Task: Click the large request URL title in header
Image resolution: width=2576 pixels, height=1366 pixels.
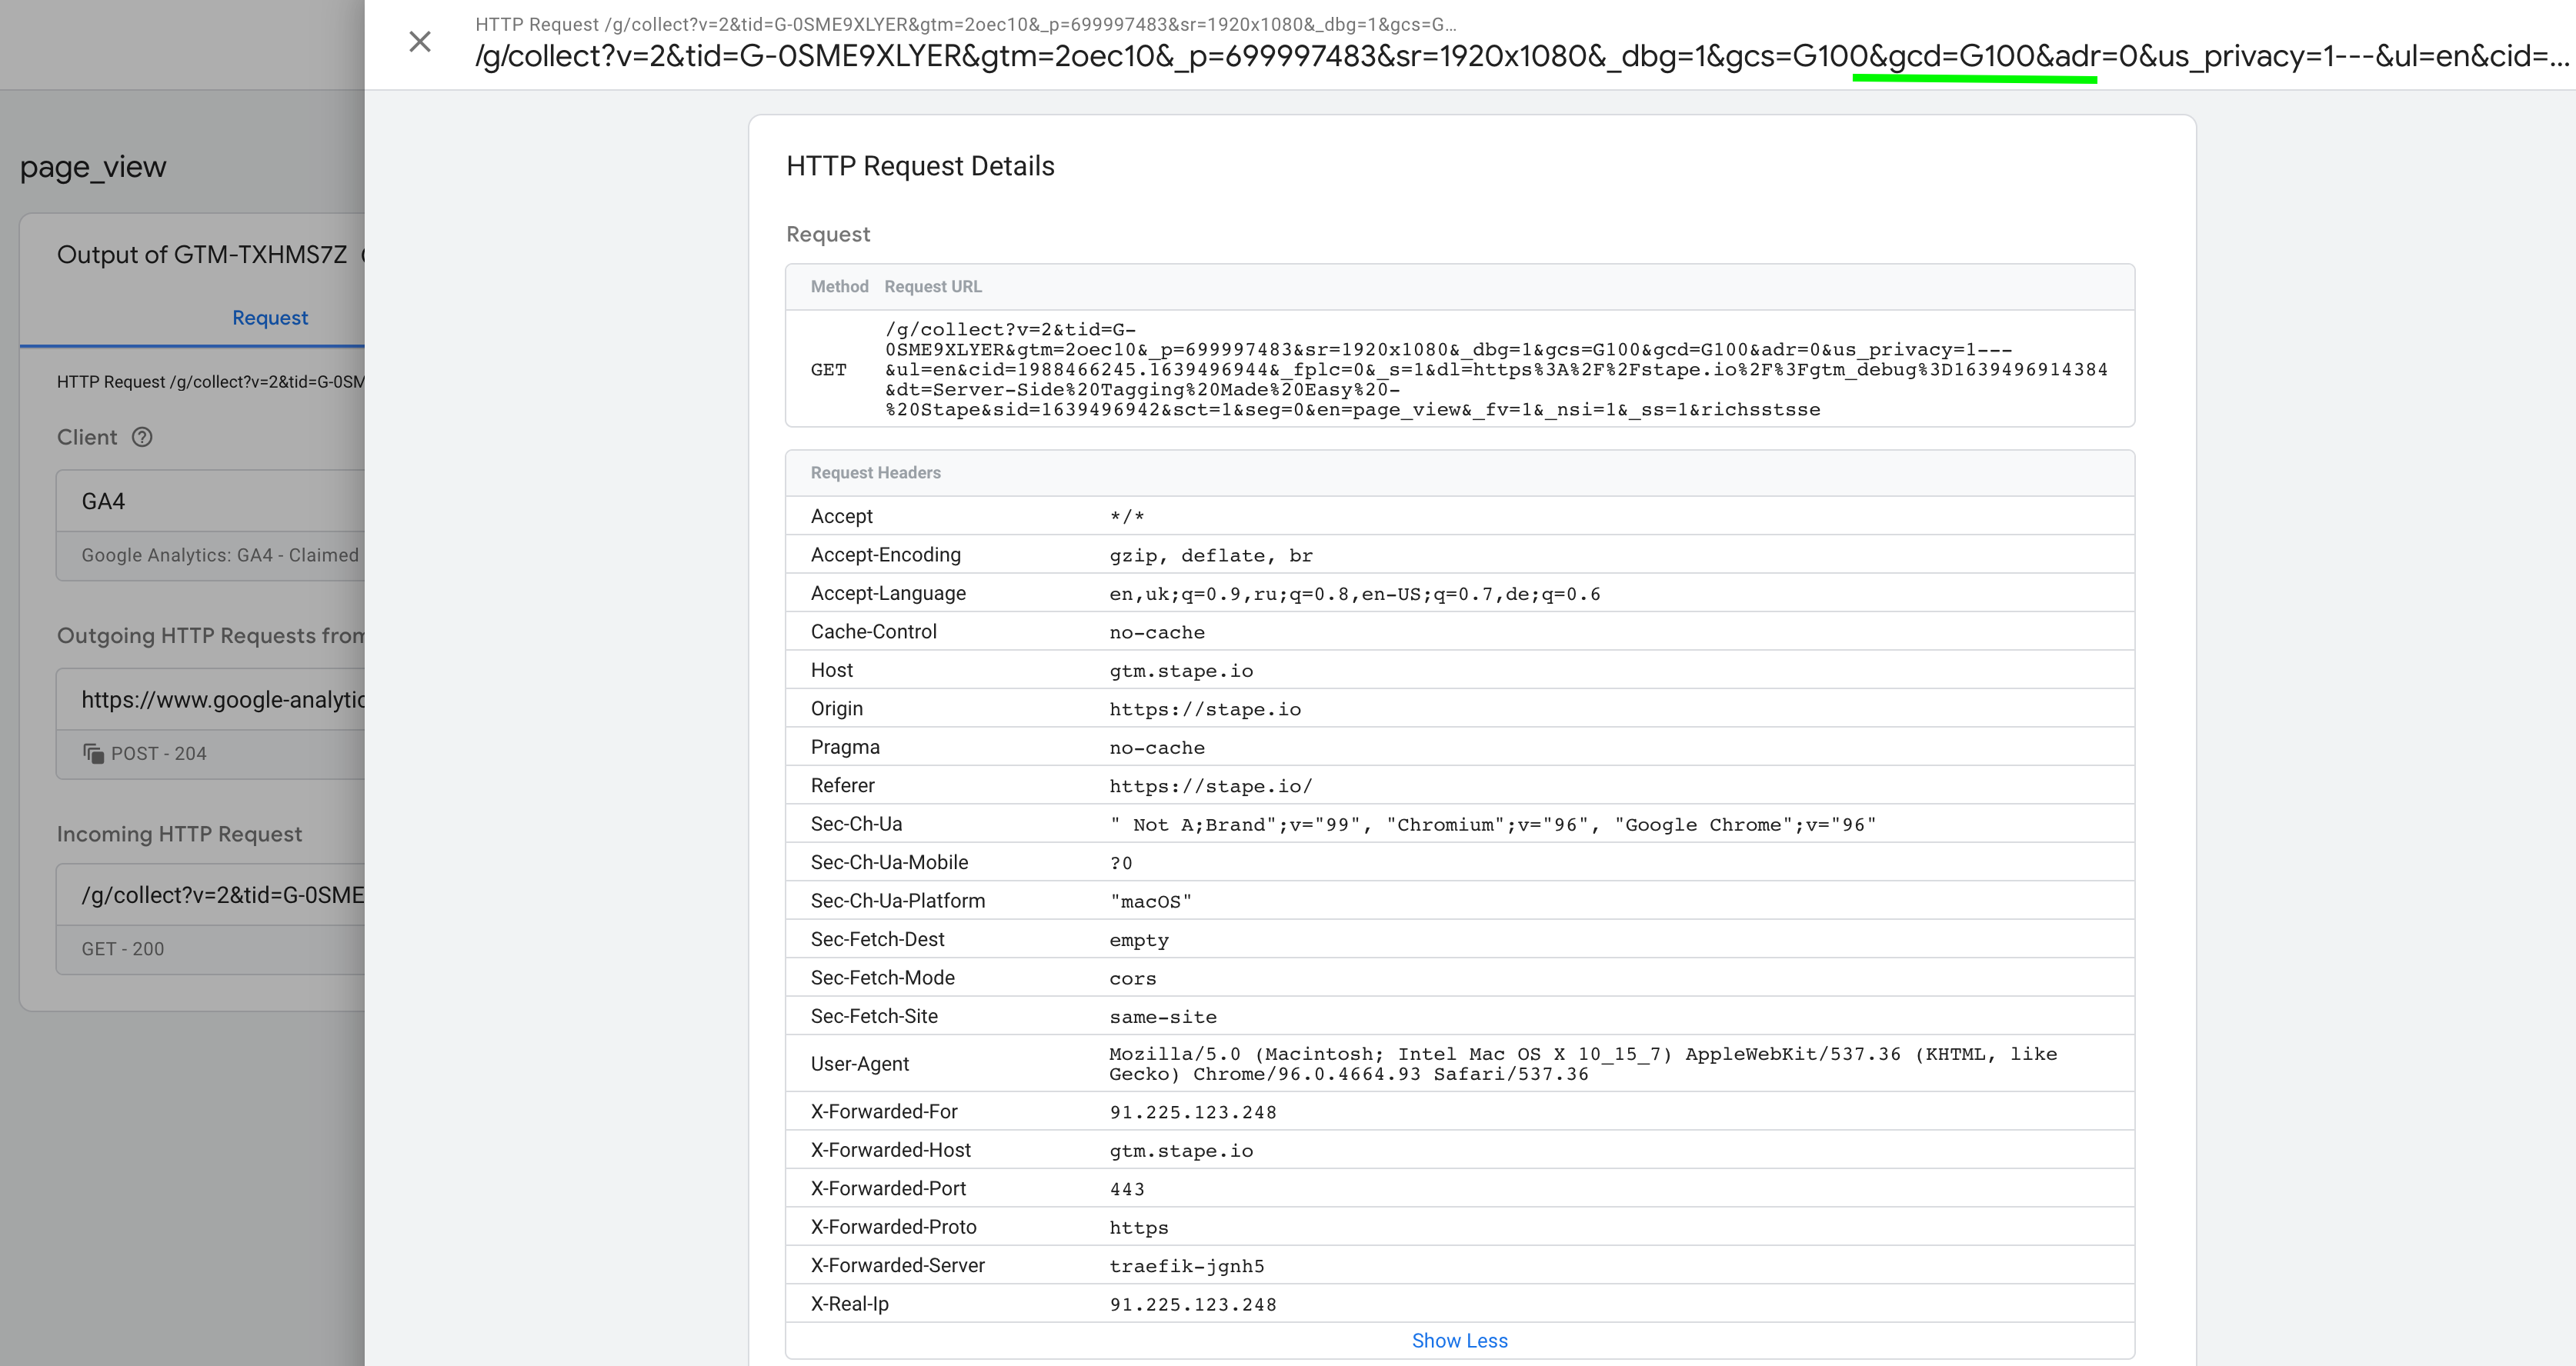Action: point(1521,56)
